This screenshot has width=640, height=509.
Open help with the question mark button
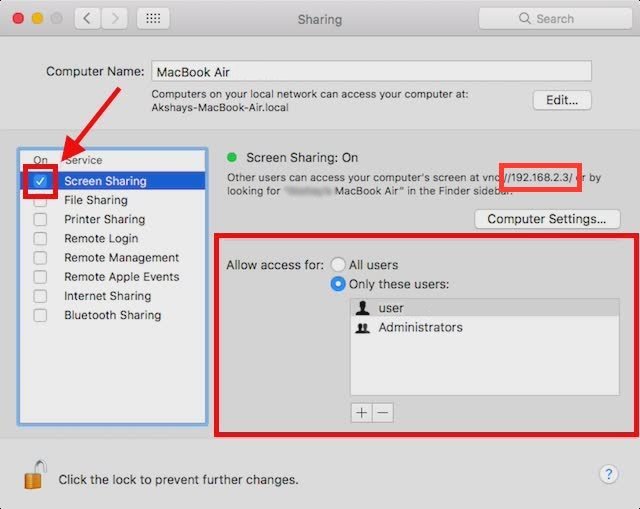607,474
